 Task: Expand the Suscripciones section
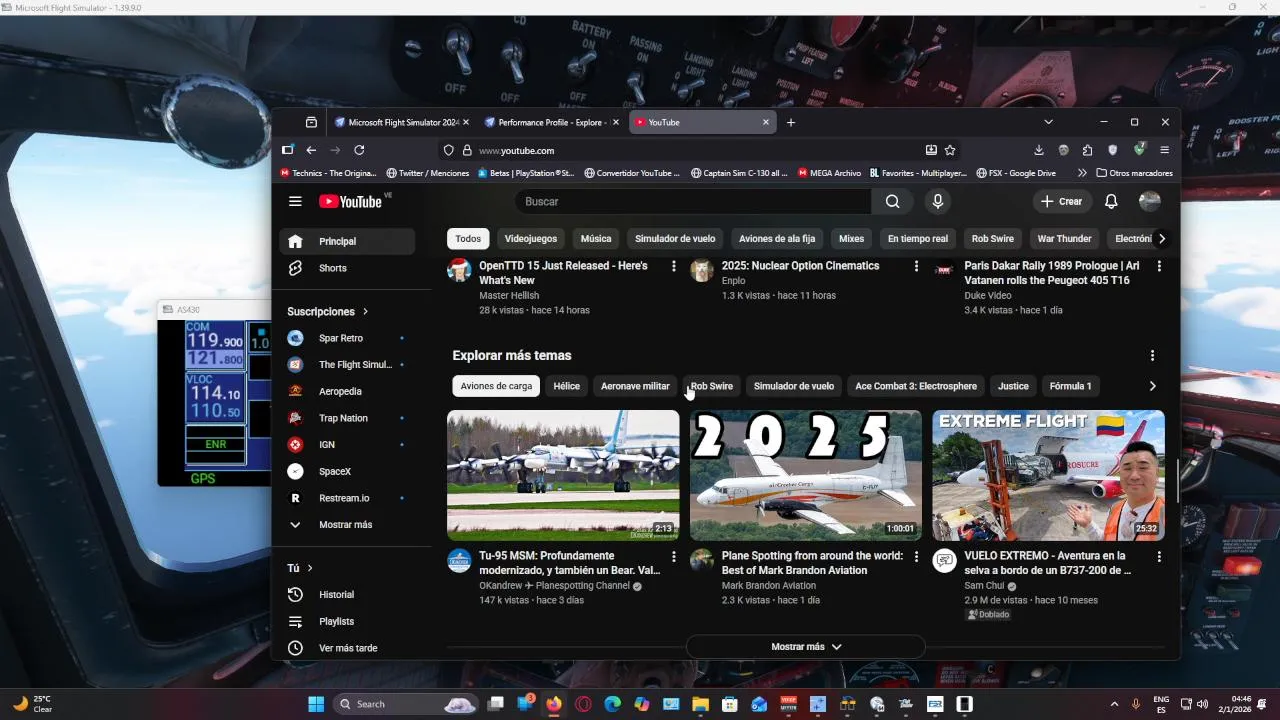[x=328, y=311]
